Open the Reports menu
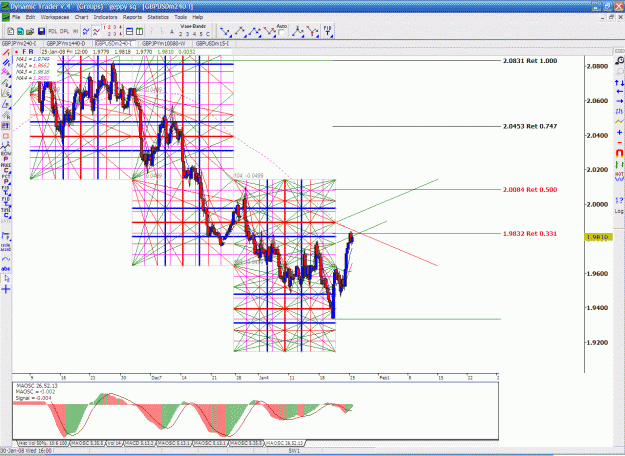 [x=132, y=17]
